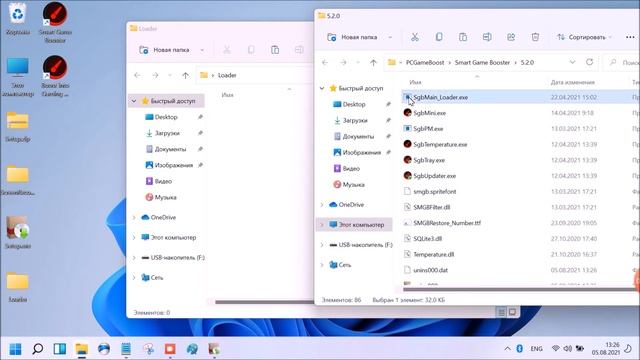Sort by Дата изменения column header

coord(572,82)
